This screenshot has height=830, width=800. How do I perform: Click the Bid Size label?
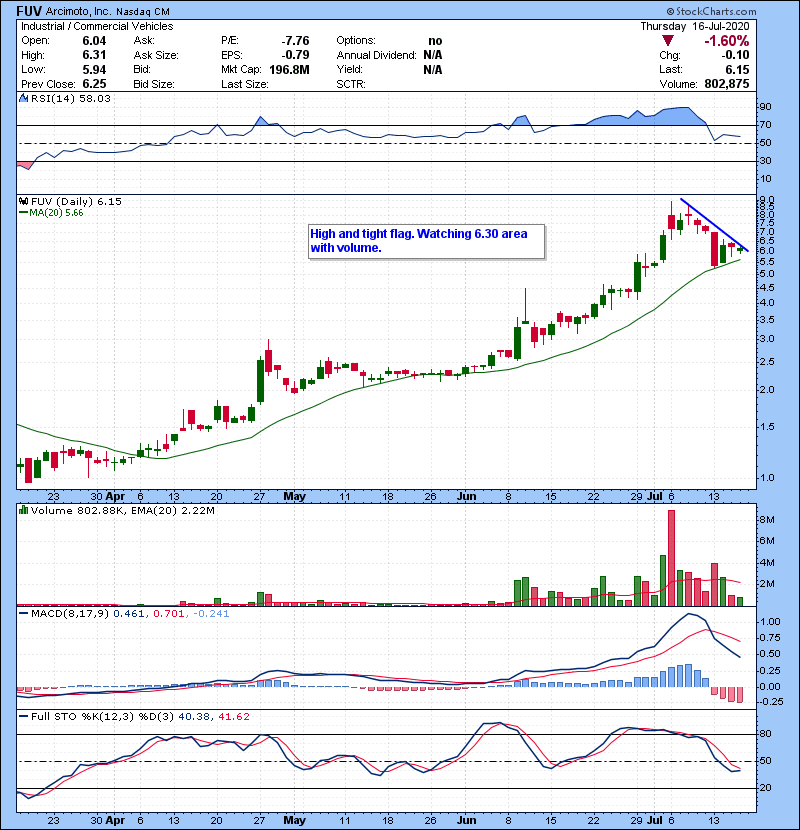154,84
